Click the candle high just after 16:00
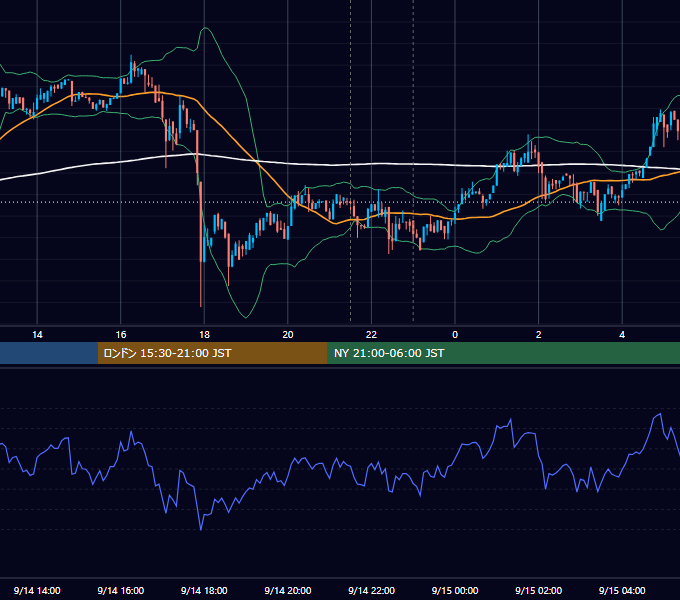The image size is (680, 600). point(131,57)
